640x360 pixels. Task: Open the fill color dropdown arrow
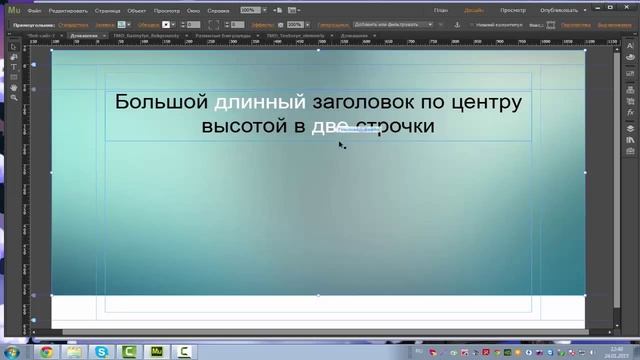coord(129,24)
